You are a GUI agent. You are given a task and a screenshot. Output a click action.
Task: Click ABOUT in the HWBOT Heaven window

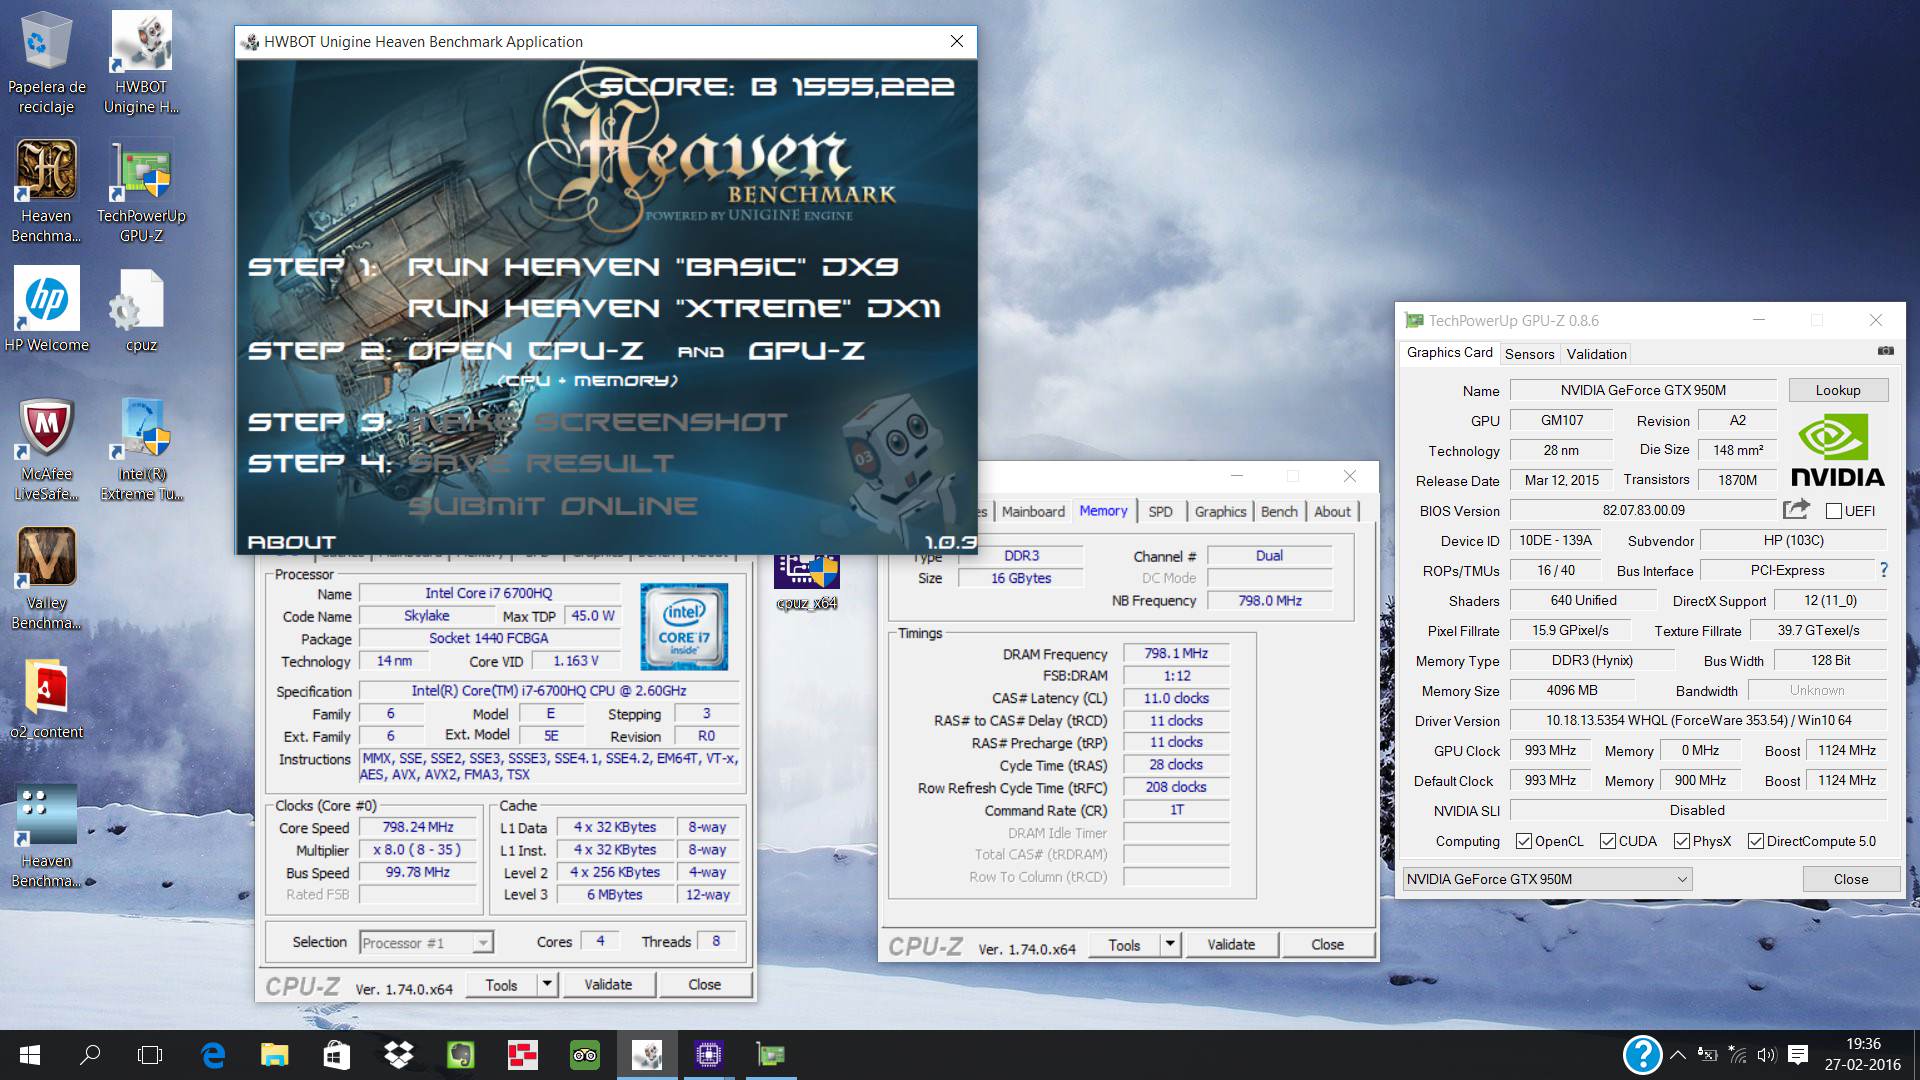pos(291,542)
